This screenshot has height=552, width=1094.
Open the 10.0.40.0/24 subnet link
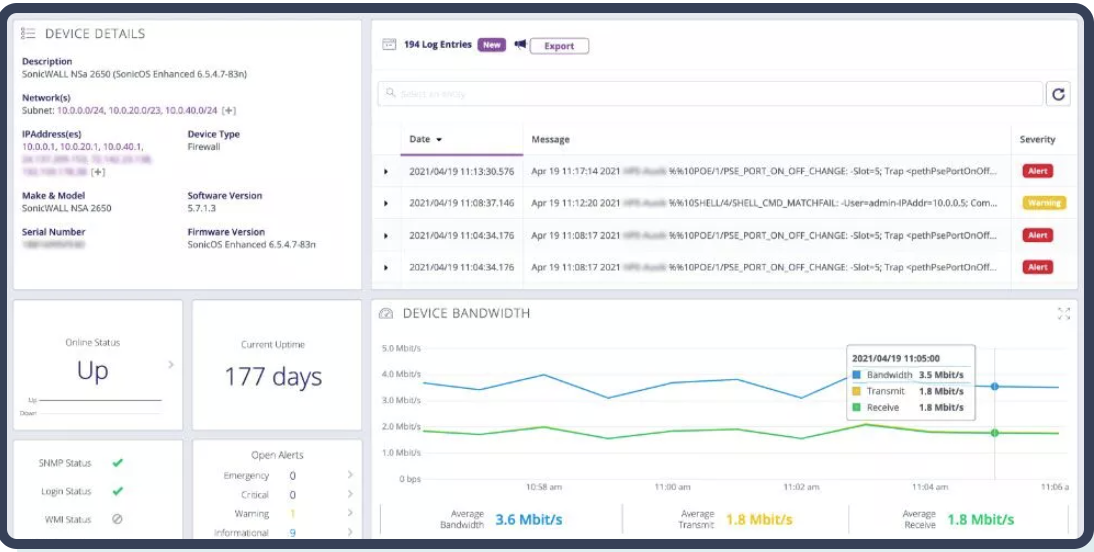click(191, 110)
